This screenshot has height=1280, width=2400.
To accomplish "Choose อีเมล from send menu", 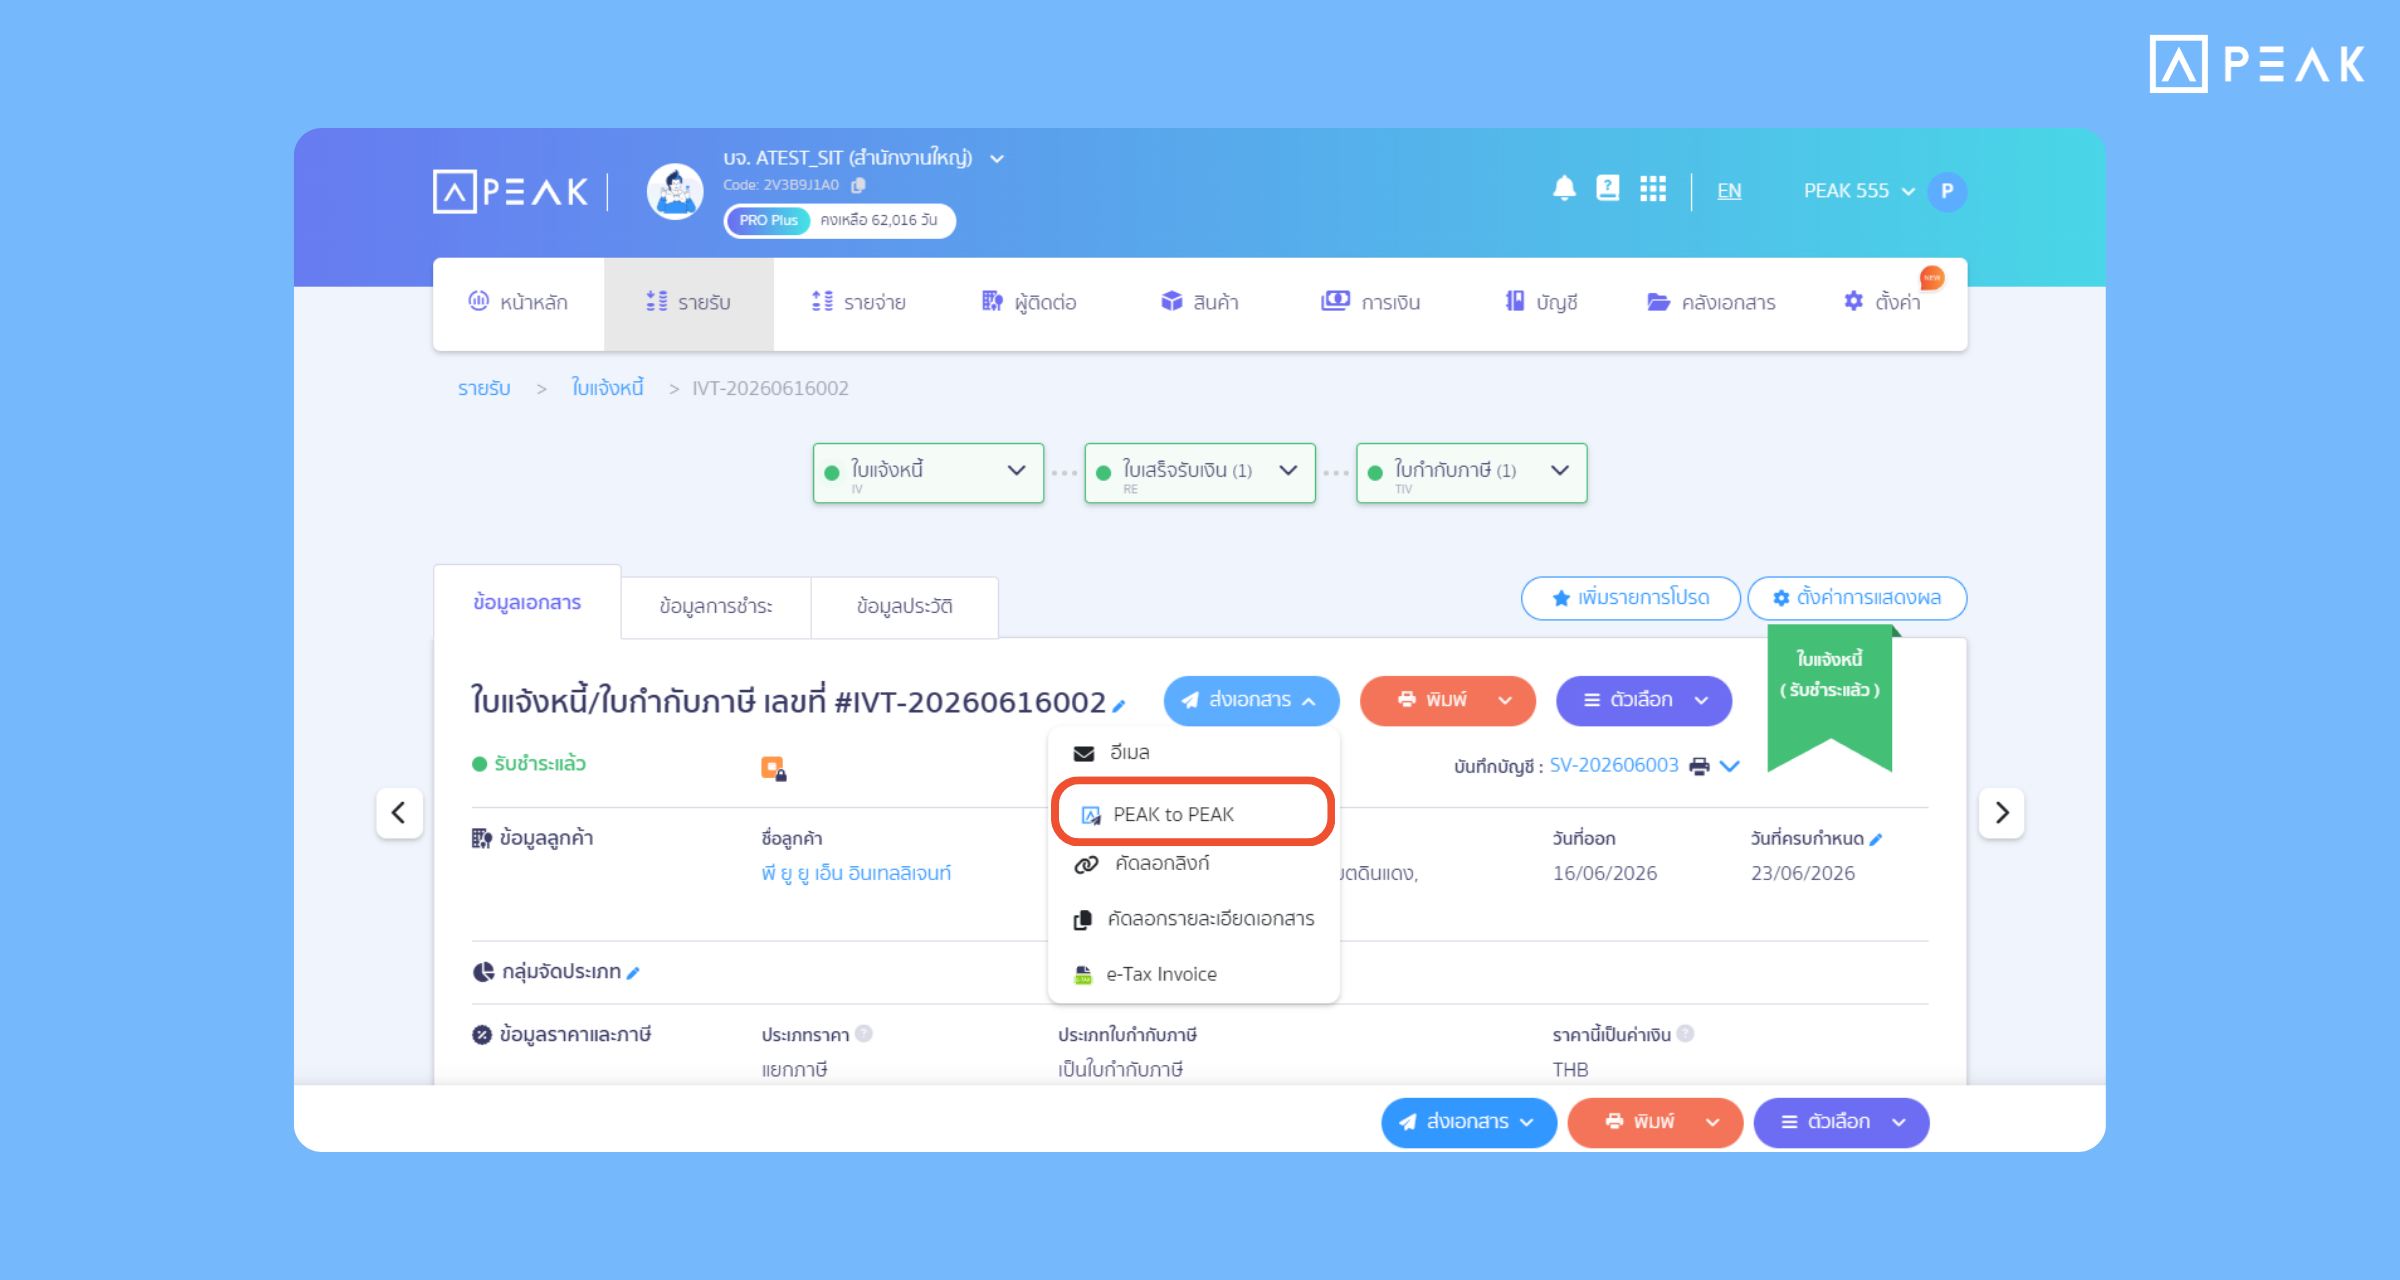I will 1193,753.
